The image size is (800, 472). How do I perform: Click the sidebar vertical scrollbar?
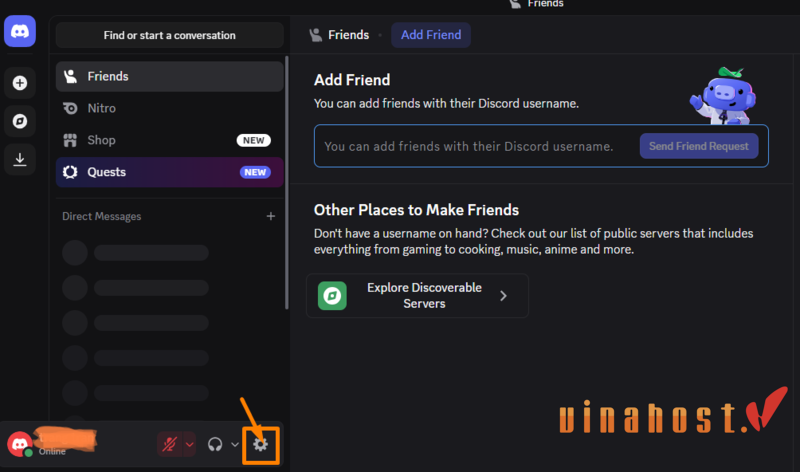(x=286, y=182)
